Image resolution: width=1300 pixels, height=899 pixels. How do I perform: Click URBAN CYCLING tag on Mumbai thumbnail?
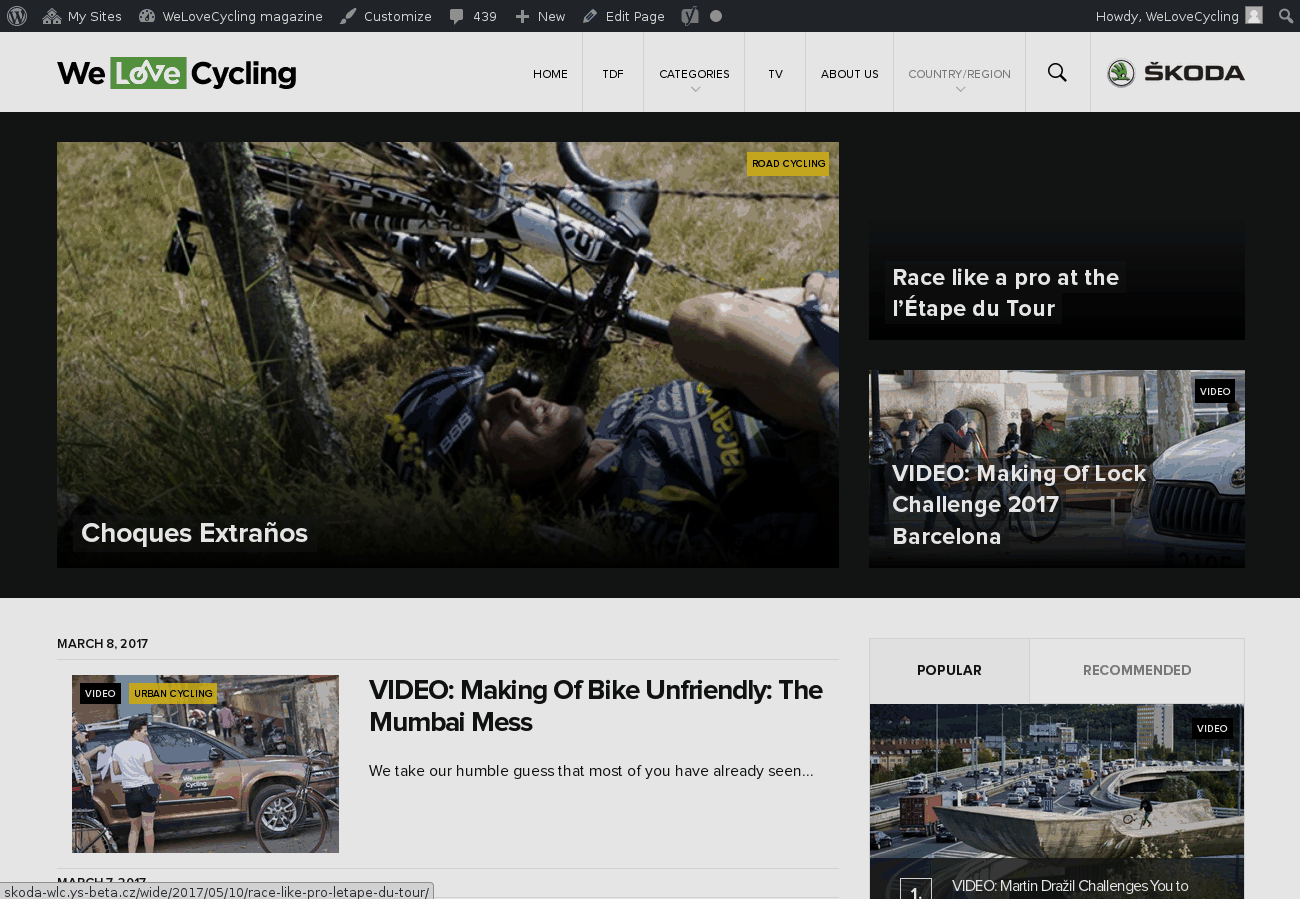(x=173, y=694)
